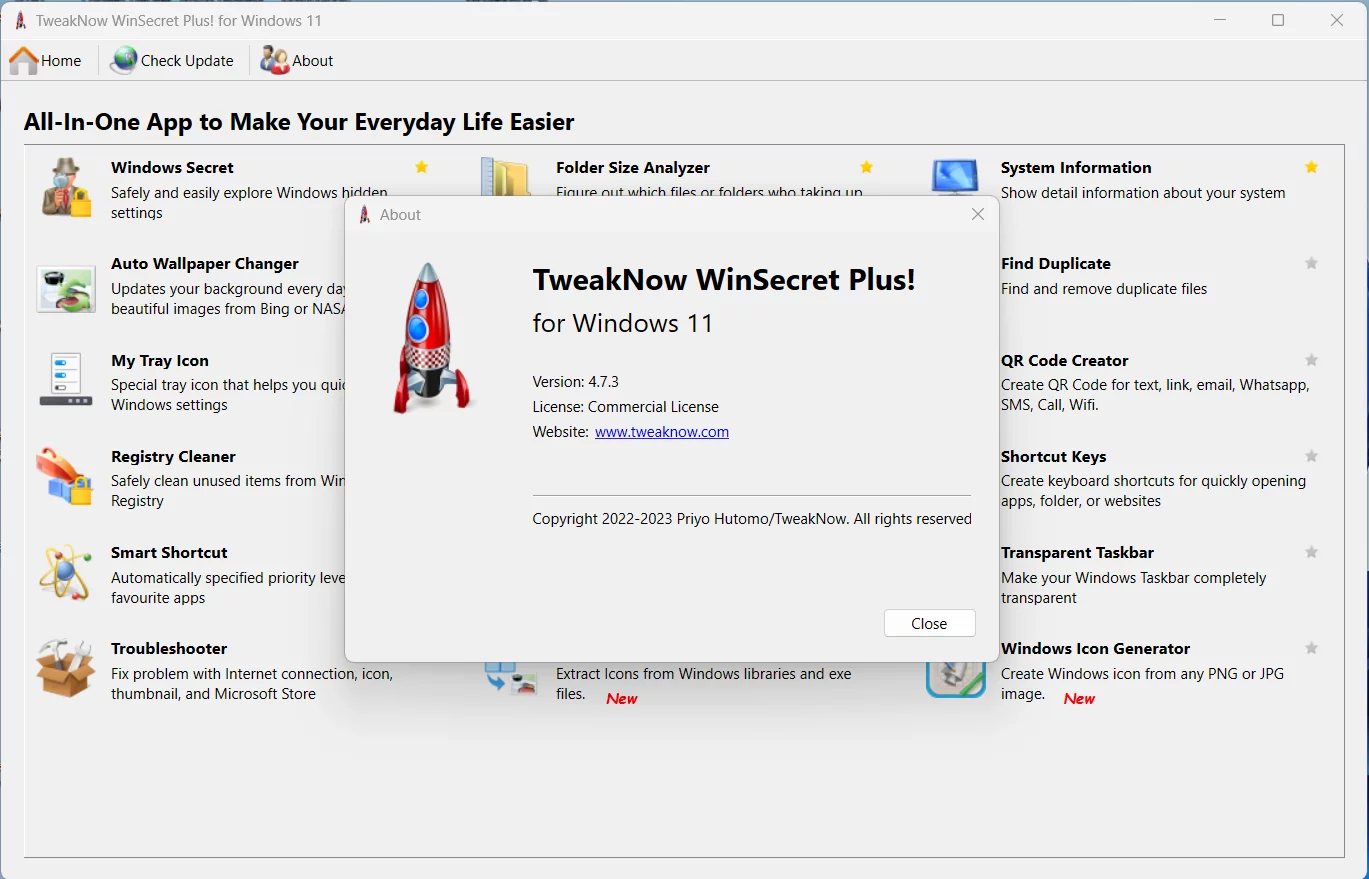This screenshot has height=879, width=1369.
Task: Click the Home house icon in toolbar
Action: point(24,61)
